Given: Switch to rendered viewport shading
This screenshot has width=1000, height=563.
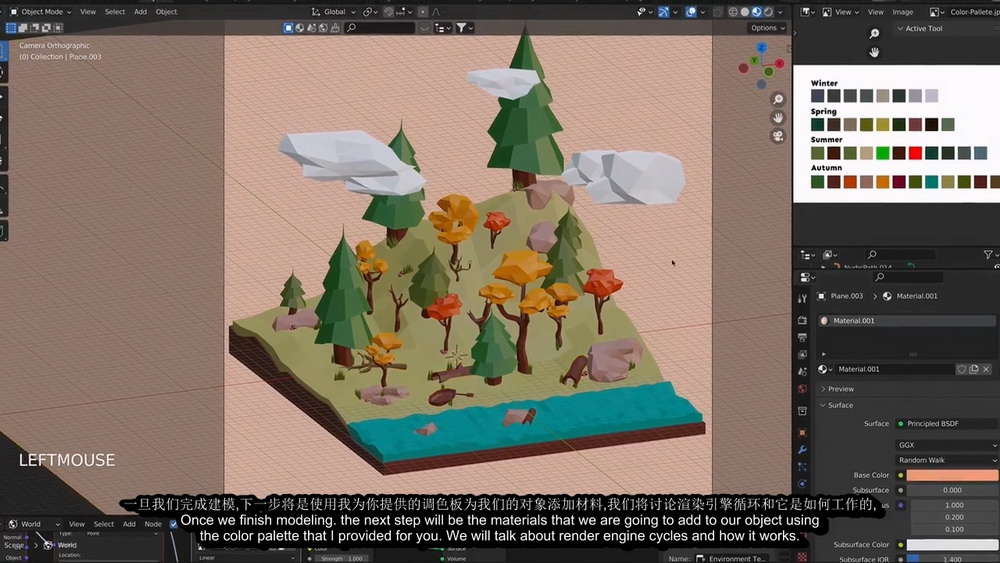Looking at the screenshot, I should pos(768,11).
